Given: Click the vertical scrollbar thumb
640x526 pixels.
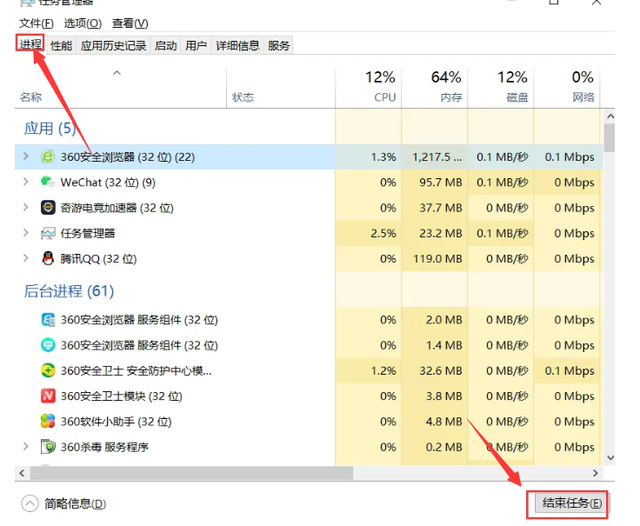Looking at the screenshot, I should 610,138.
